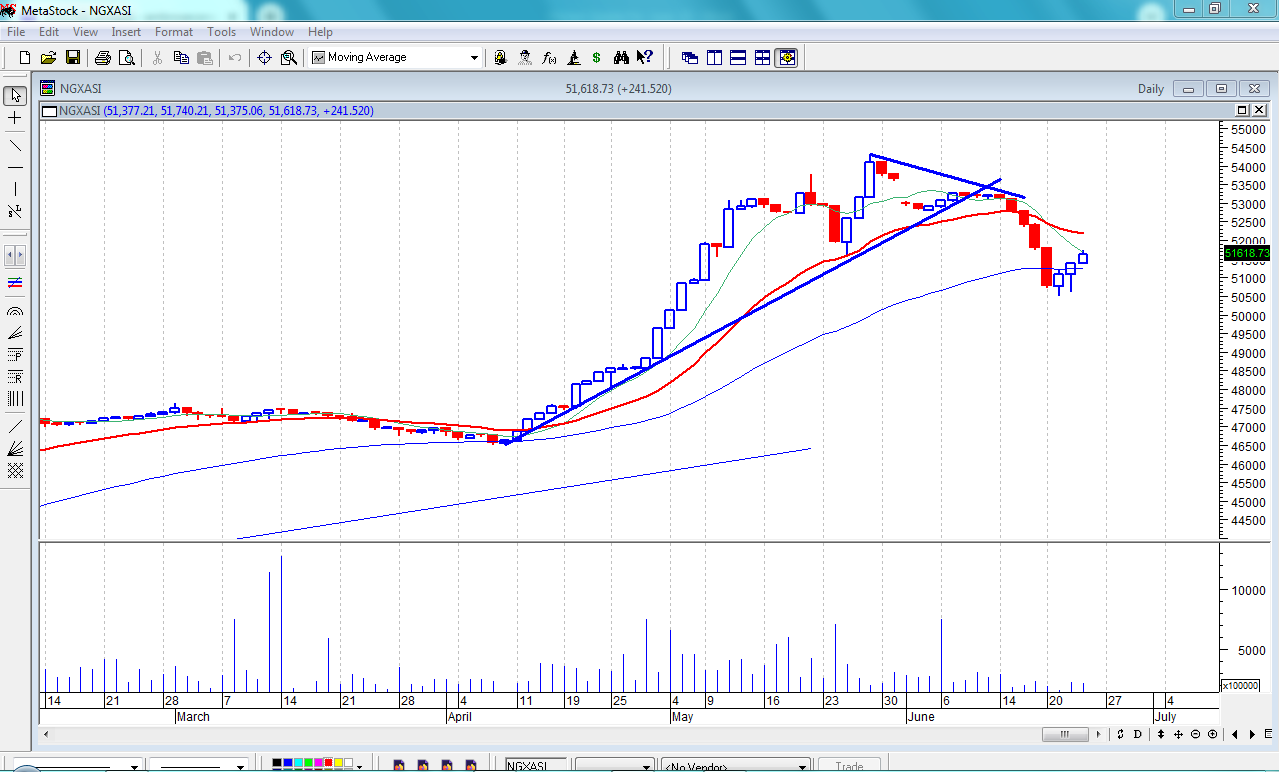Image resolution: width=1279 pixels, height=772 pixels.
Task: Click the Print icon in toolbar
Action: [x=103, y=58]
